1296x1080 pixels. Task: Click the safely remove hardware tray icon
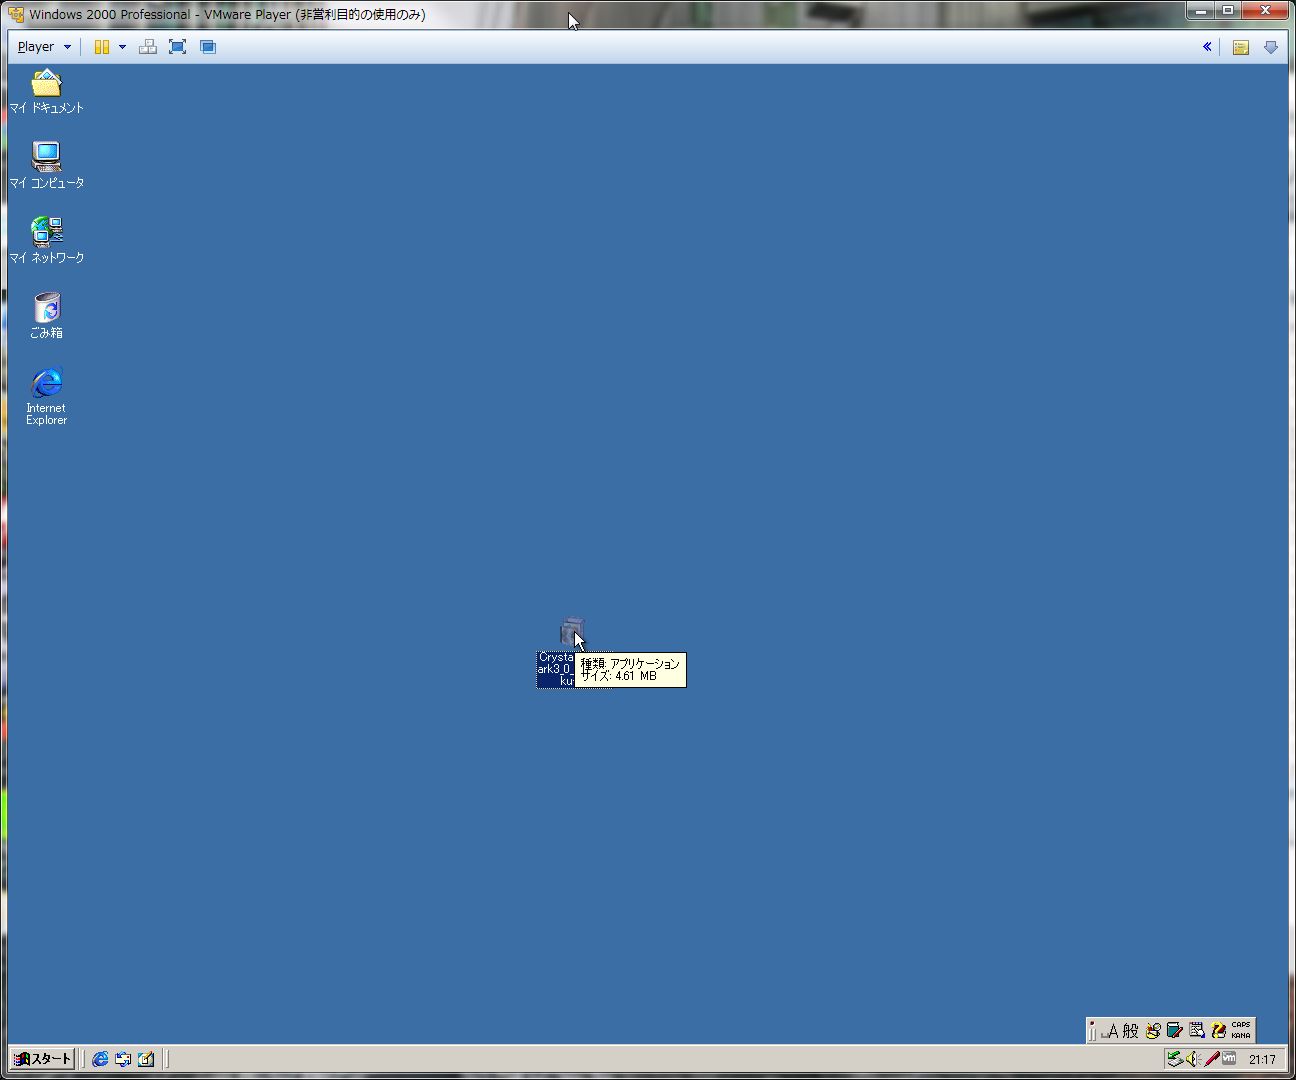[x=1175, y=1059]
